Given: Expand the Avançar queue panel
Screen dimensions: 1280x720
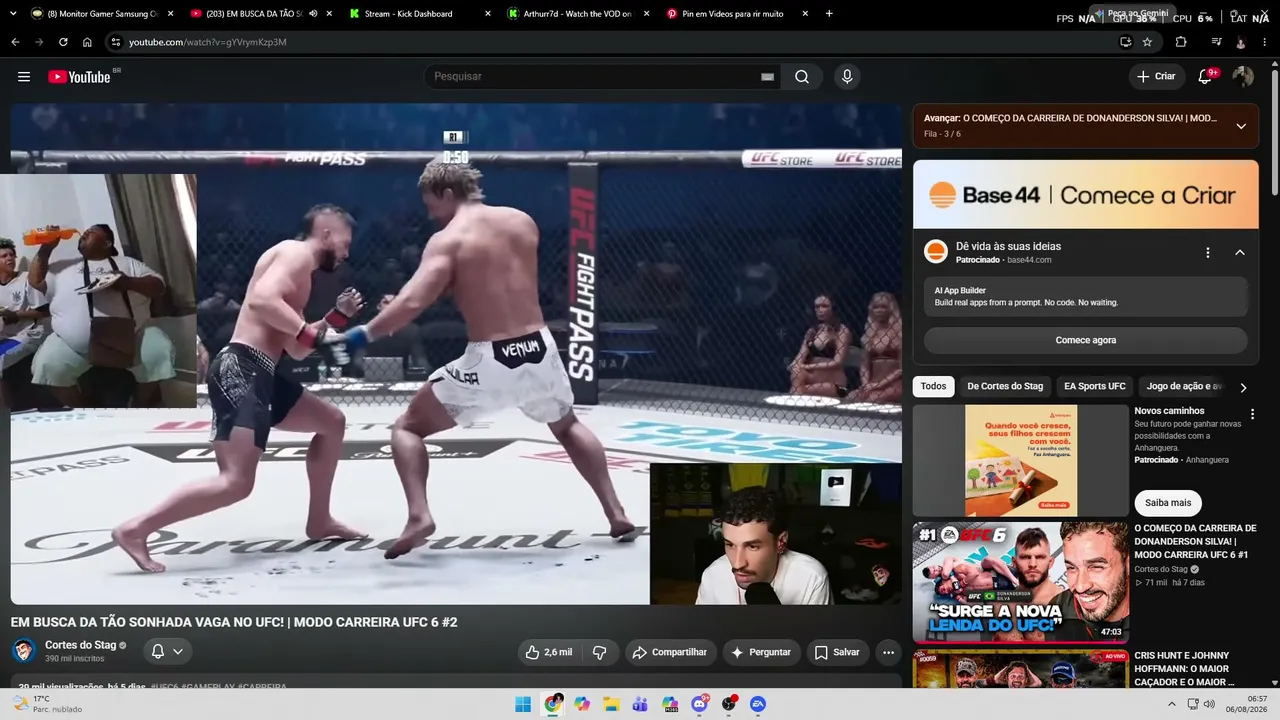Looking at the screenshot, I should 1241,126.
